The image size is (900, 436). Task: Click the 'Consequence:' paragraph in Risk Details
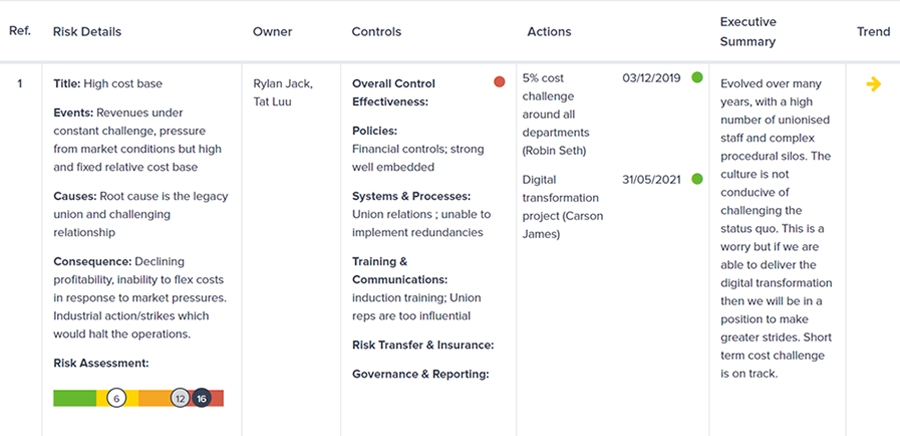[139, 298]
